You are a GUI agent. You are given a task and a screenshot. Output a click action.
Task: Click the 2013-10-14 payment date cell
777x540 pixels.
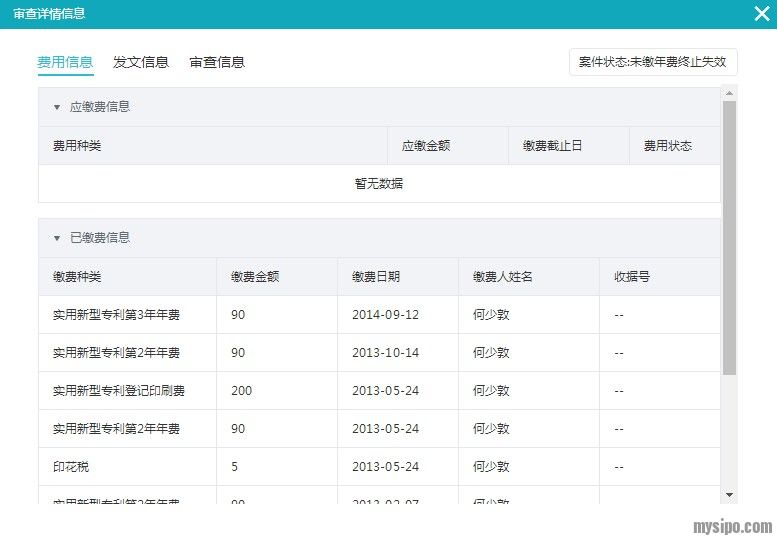pyautogui.click(x=385, y=353)
